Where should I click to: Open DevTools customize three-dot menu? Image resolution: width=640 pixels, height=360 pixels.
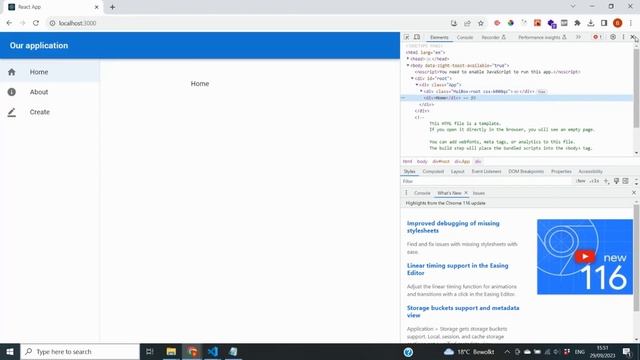click(623, 37)
